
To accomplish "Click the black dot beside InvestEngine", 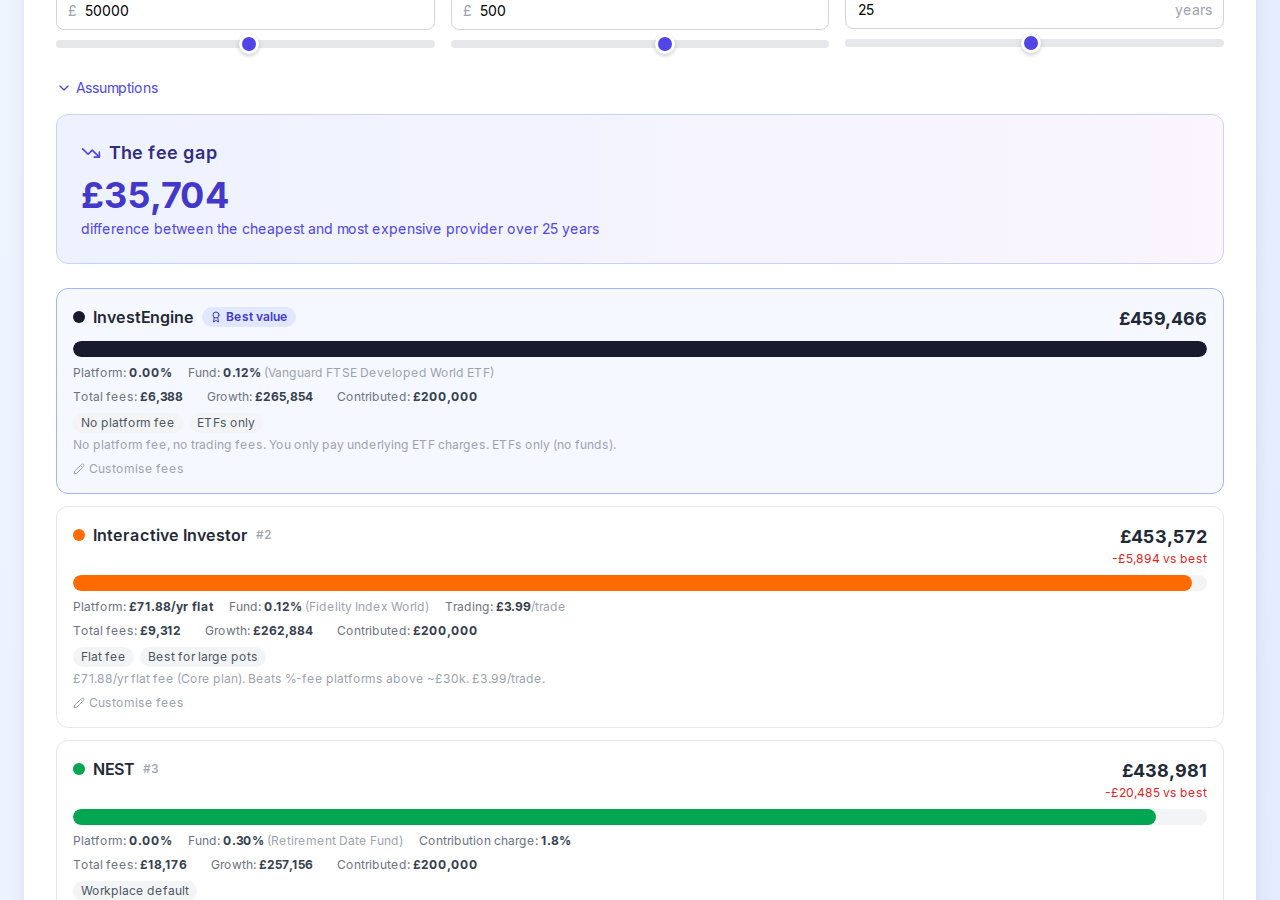I will click(79, 317).
